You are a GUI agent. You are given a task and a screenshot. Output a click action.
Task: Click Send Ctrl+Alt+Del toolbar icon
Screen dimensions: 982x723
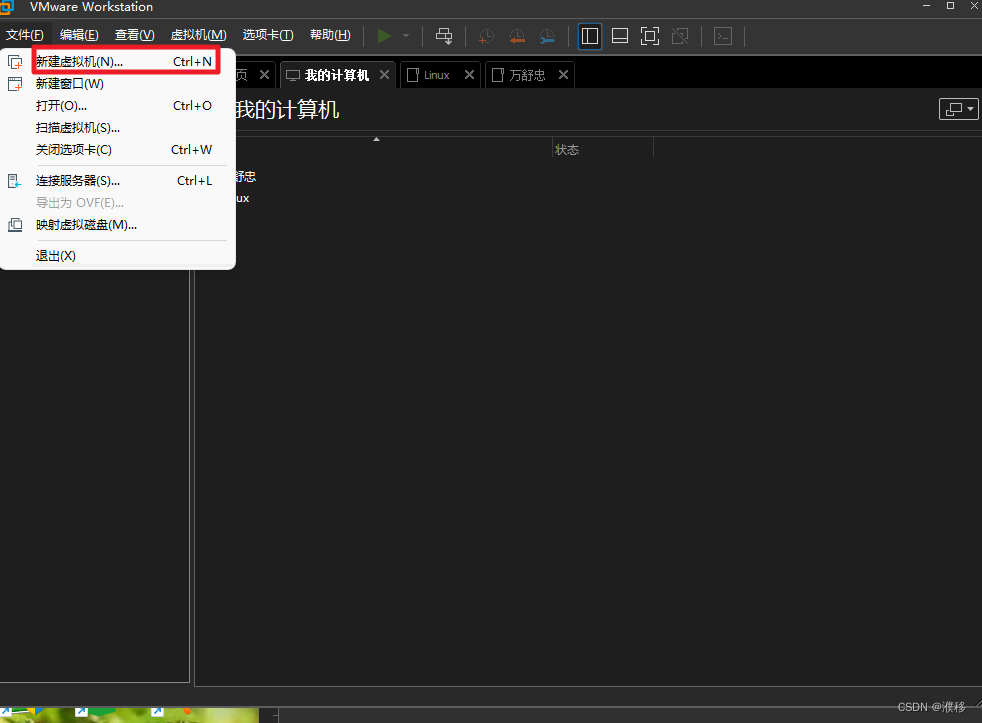click(x=444, y=36)
